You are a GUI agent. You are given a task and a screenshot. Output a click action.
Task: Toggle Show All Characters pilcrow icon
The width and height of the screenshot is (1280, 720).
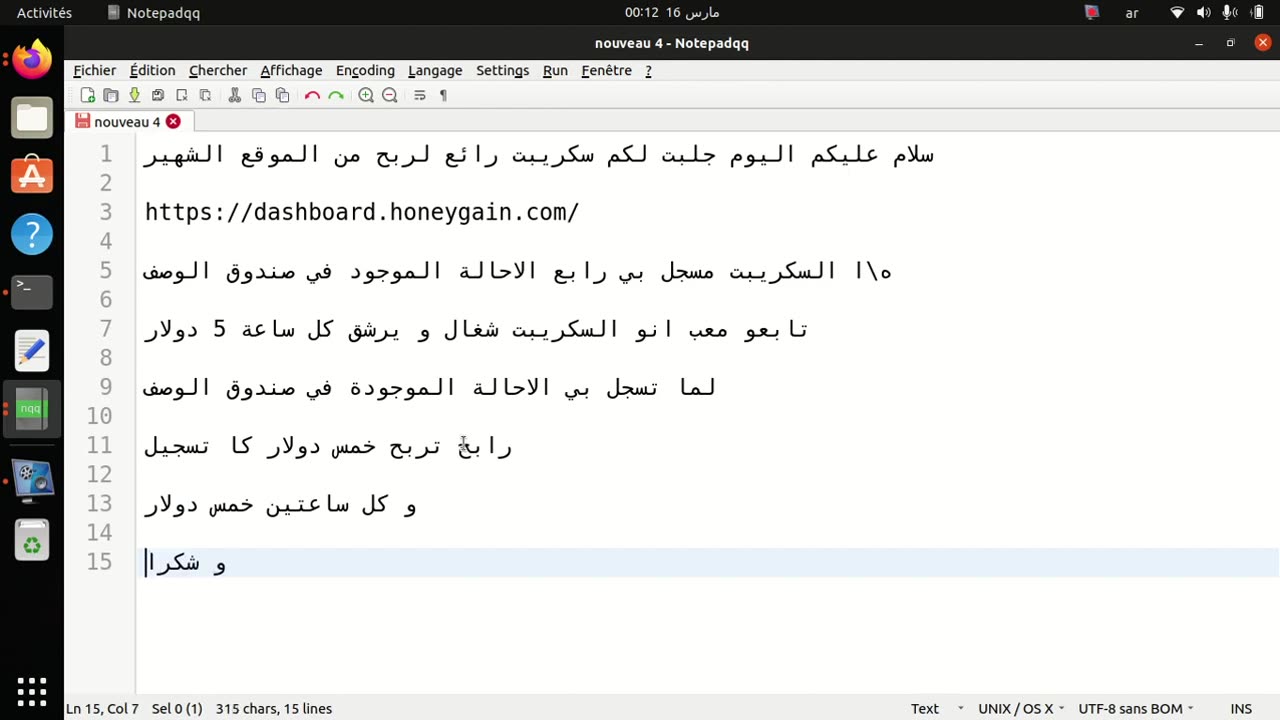click(x=443, y=95)
